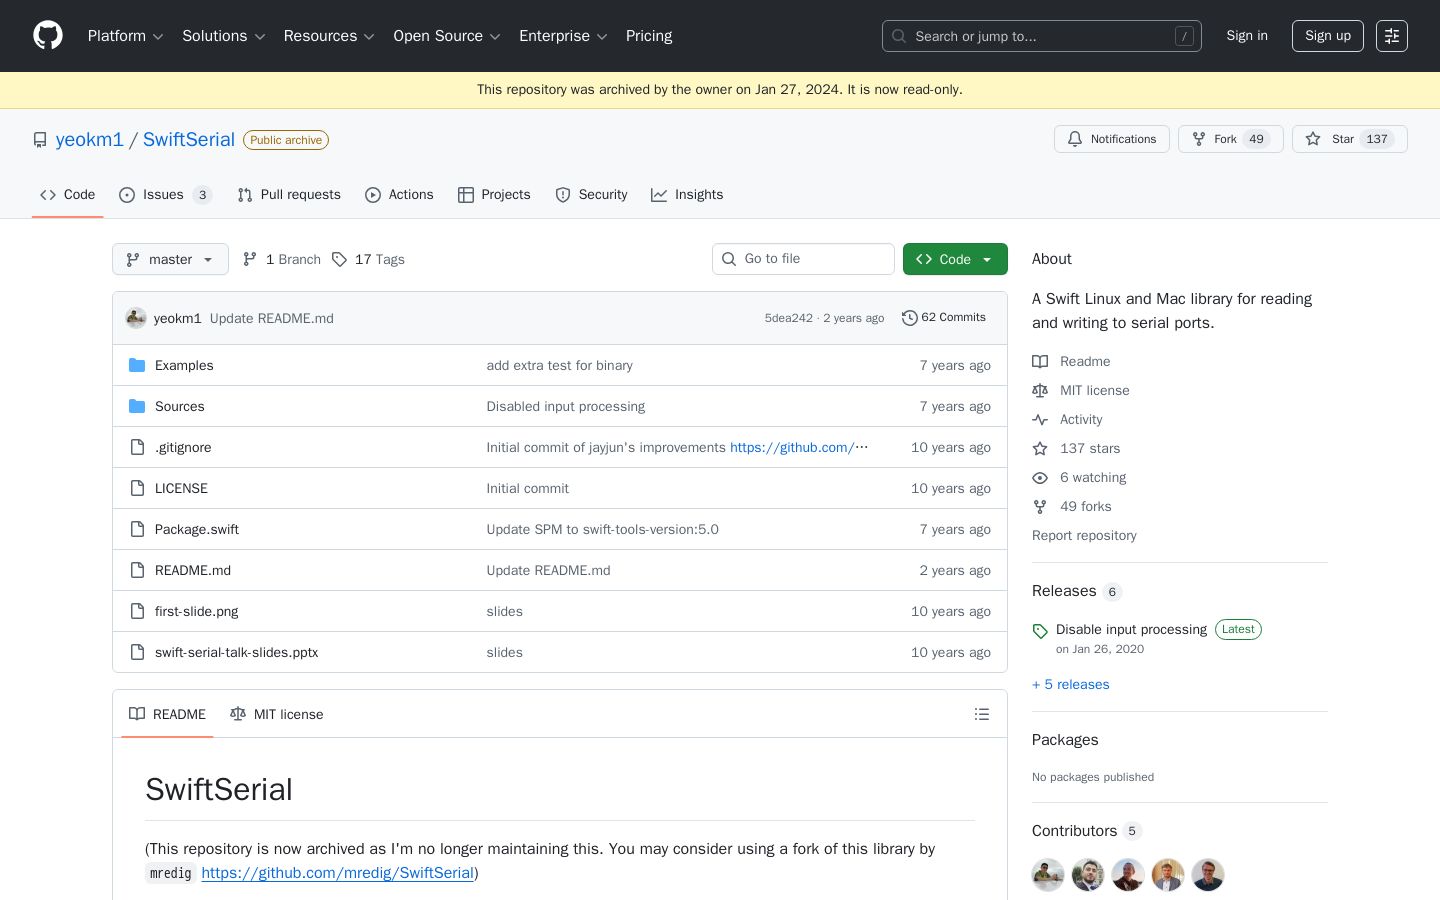Viewport: 1440px width, 900px height.
Task: Switch to the Insights tab
Action: click(687, 195)
